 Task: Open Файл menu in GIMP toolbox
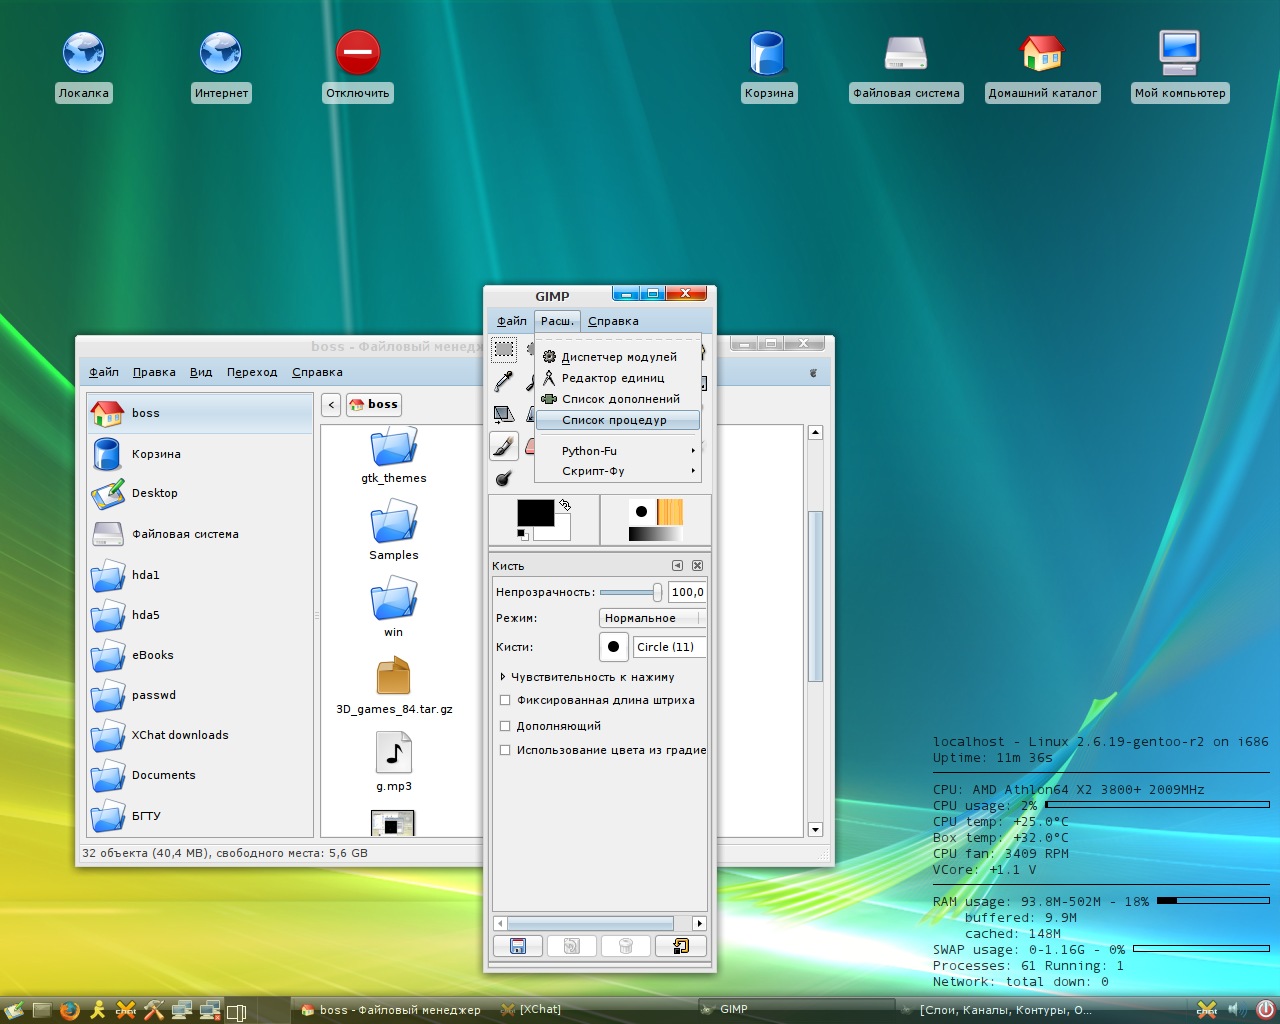(x=512, y=321)
